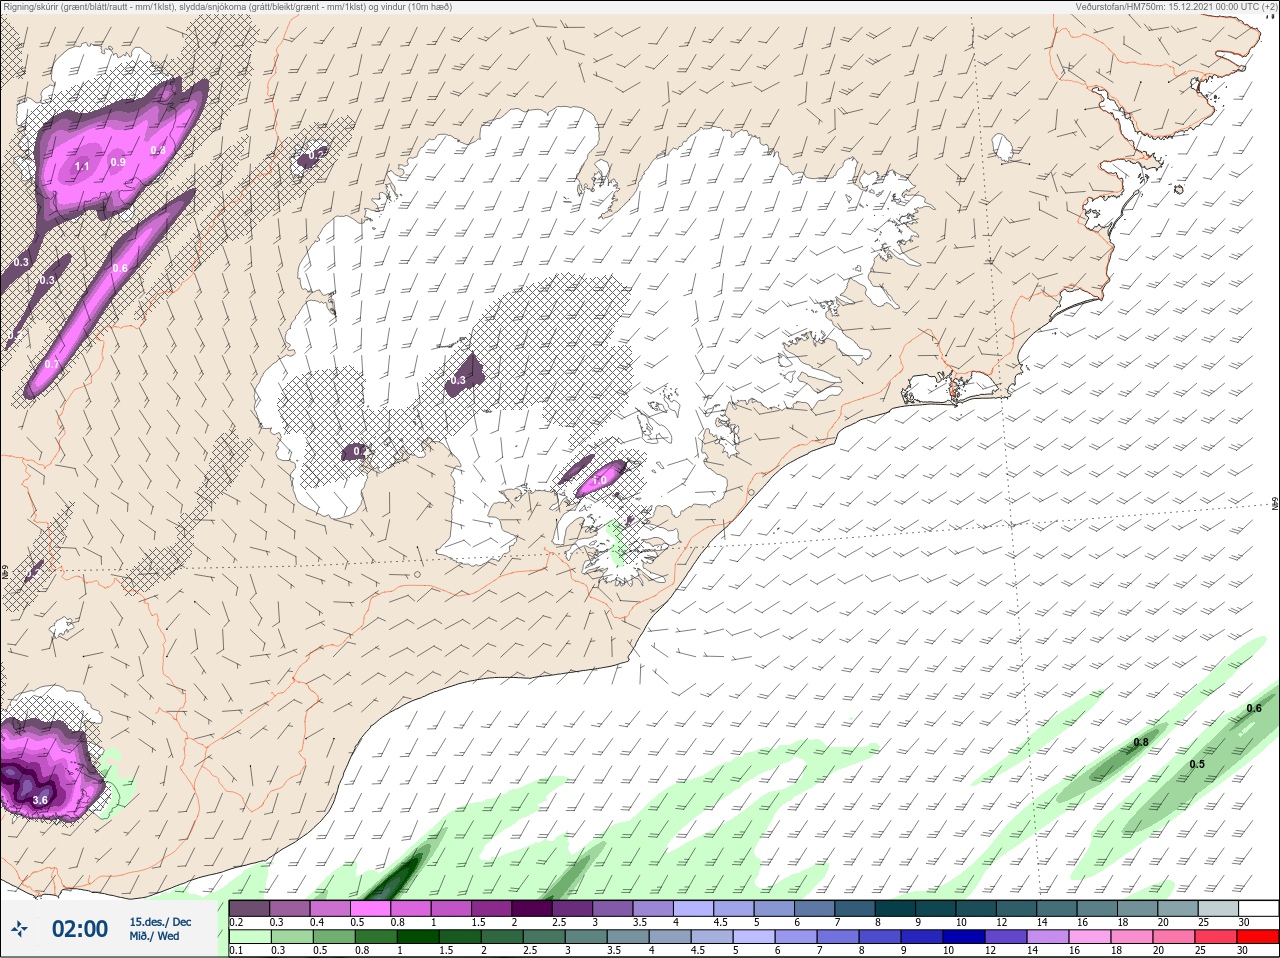Select the weekday label Mið./ Wed
The width and height of the screenshot is (1280, 958).
point(155,936)
